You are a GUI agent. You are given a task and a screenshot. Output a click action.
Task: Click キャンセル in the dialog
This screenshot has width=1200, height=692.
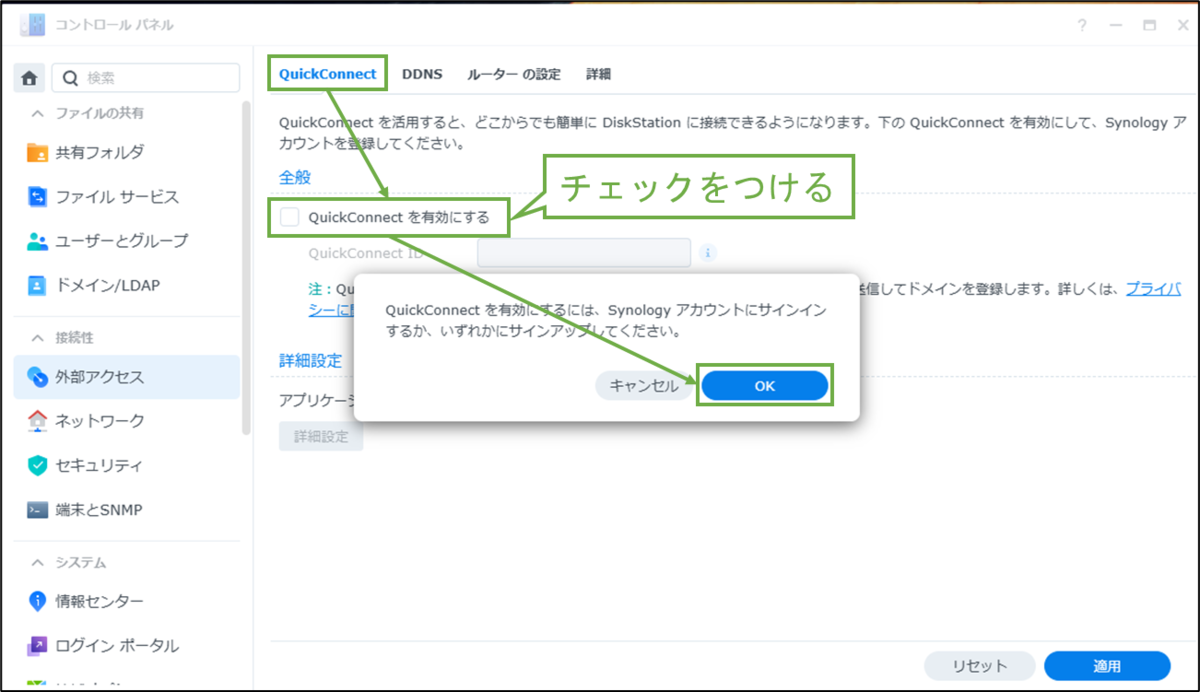tap(644, 387)
